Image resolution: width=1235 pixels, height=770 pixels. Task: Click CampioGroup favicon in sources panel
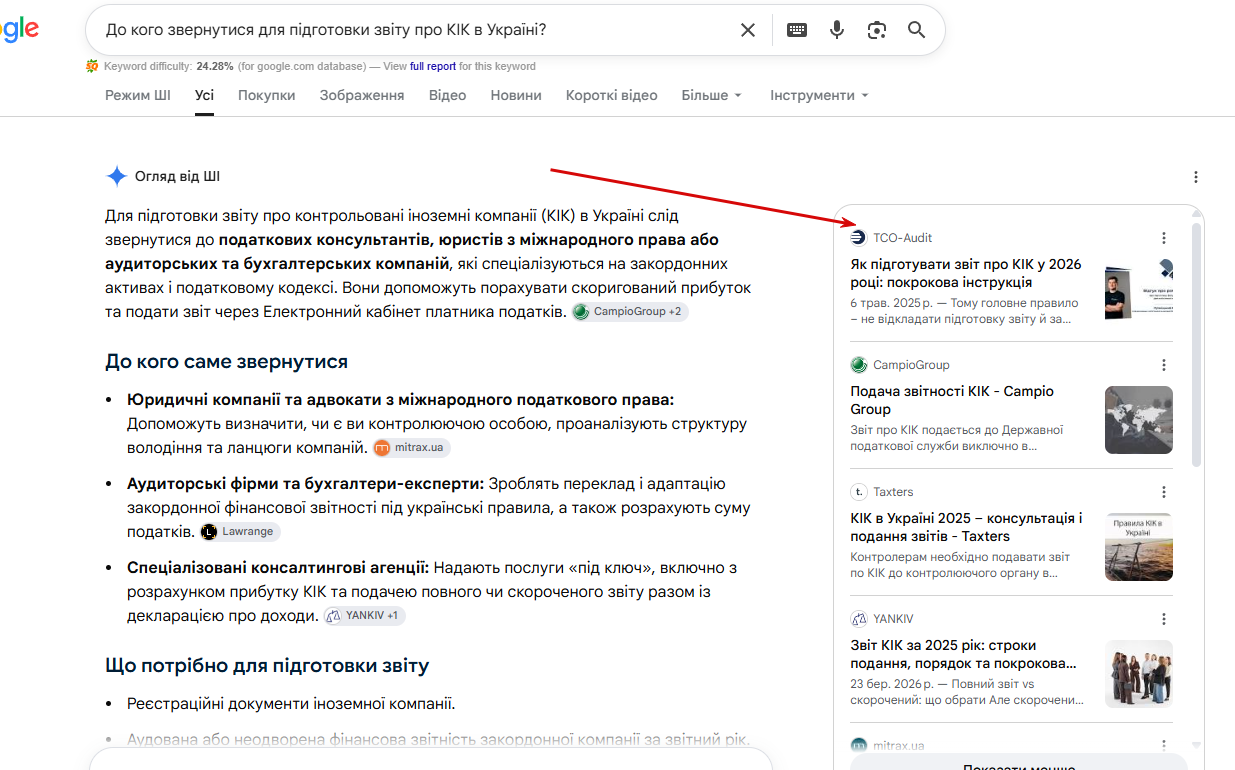click(x=858, y=365)
